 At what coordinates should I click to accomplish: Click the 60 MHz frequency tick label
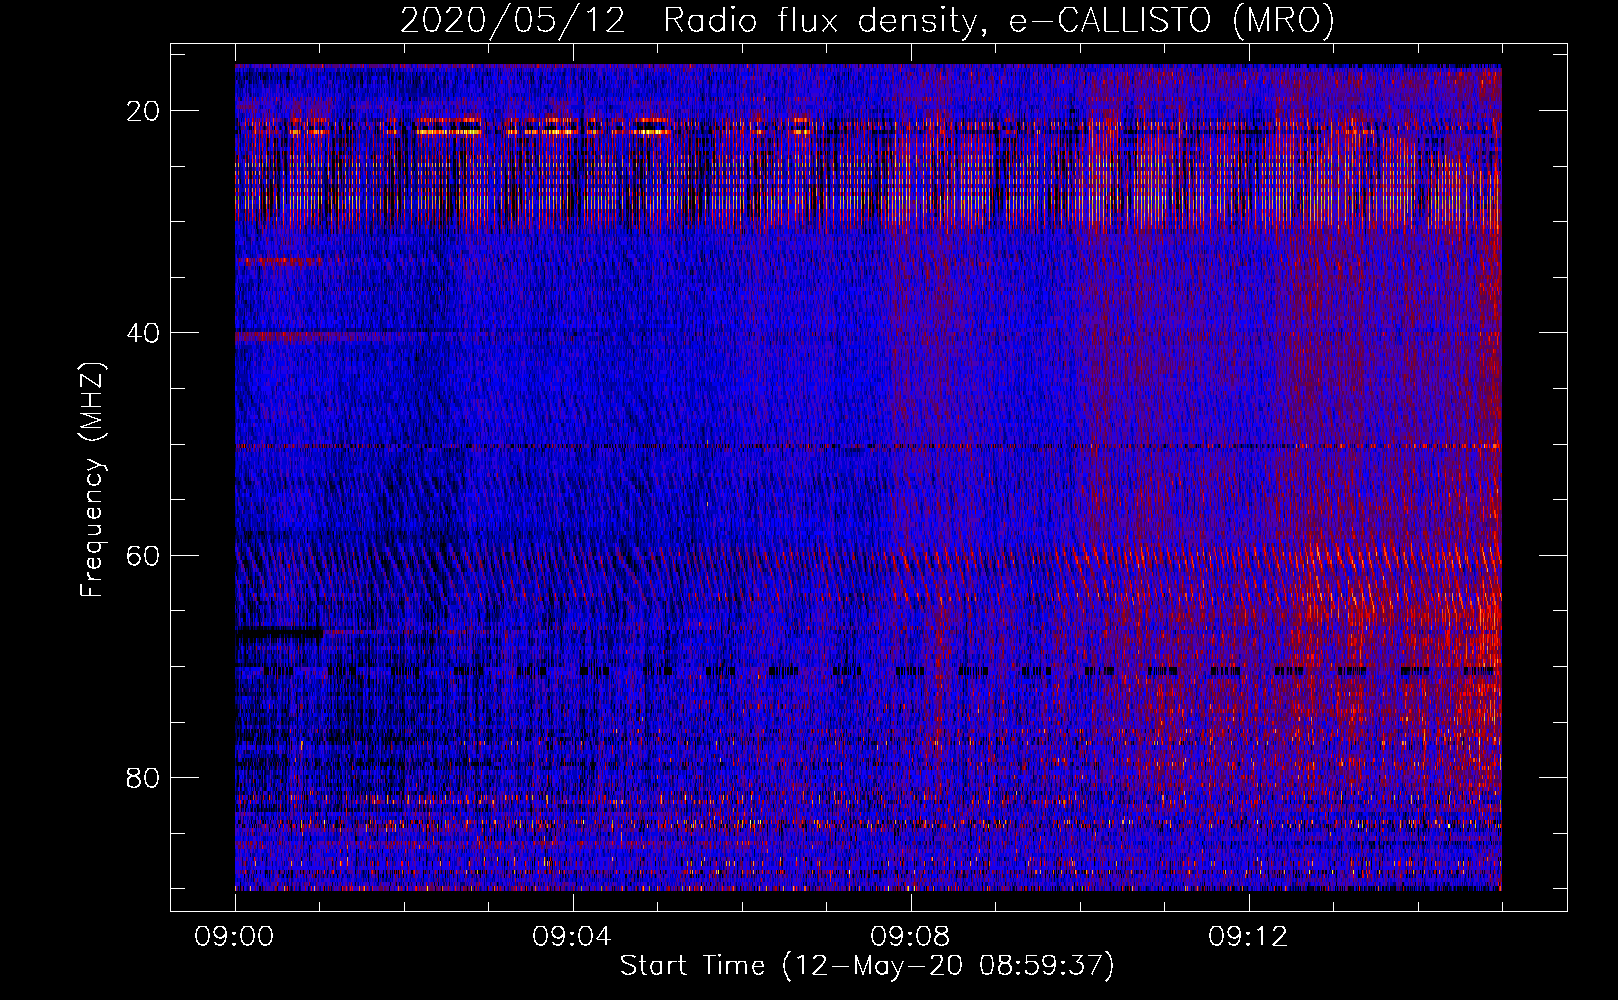[144, 555]
